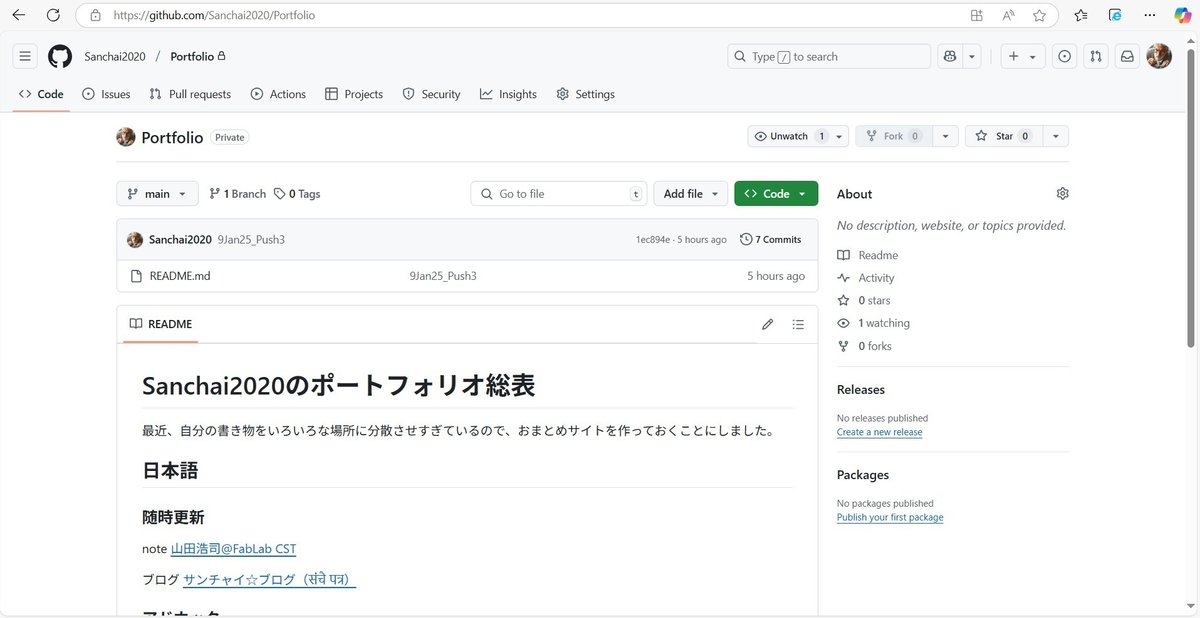Switch to the Pull requests tab
Viewport: 1200px width, 618px height.
pyautogui.click(x=190, y=94)
